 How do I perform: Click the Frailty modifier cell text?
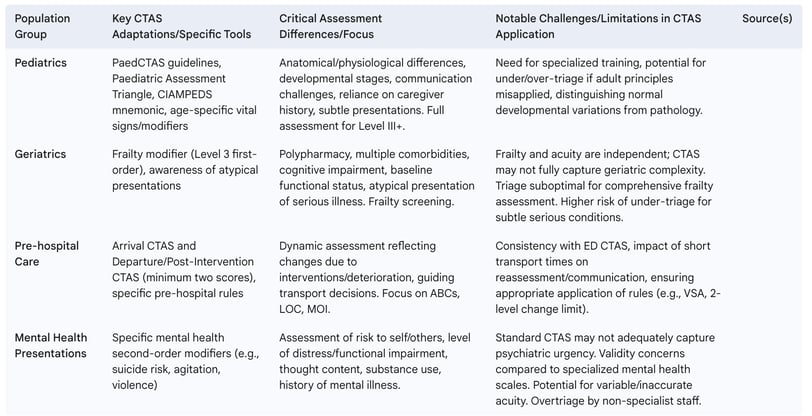click(185, 170)
